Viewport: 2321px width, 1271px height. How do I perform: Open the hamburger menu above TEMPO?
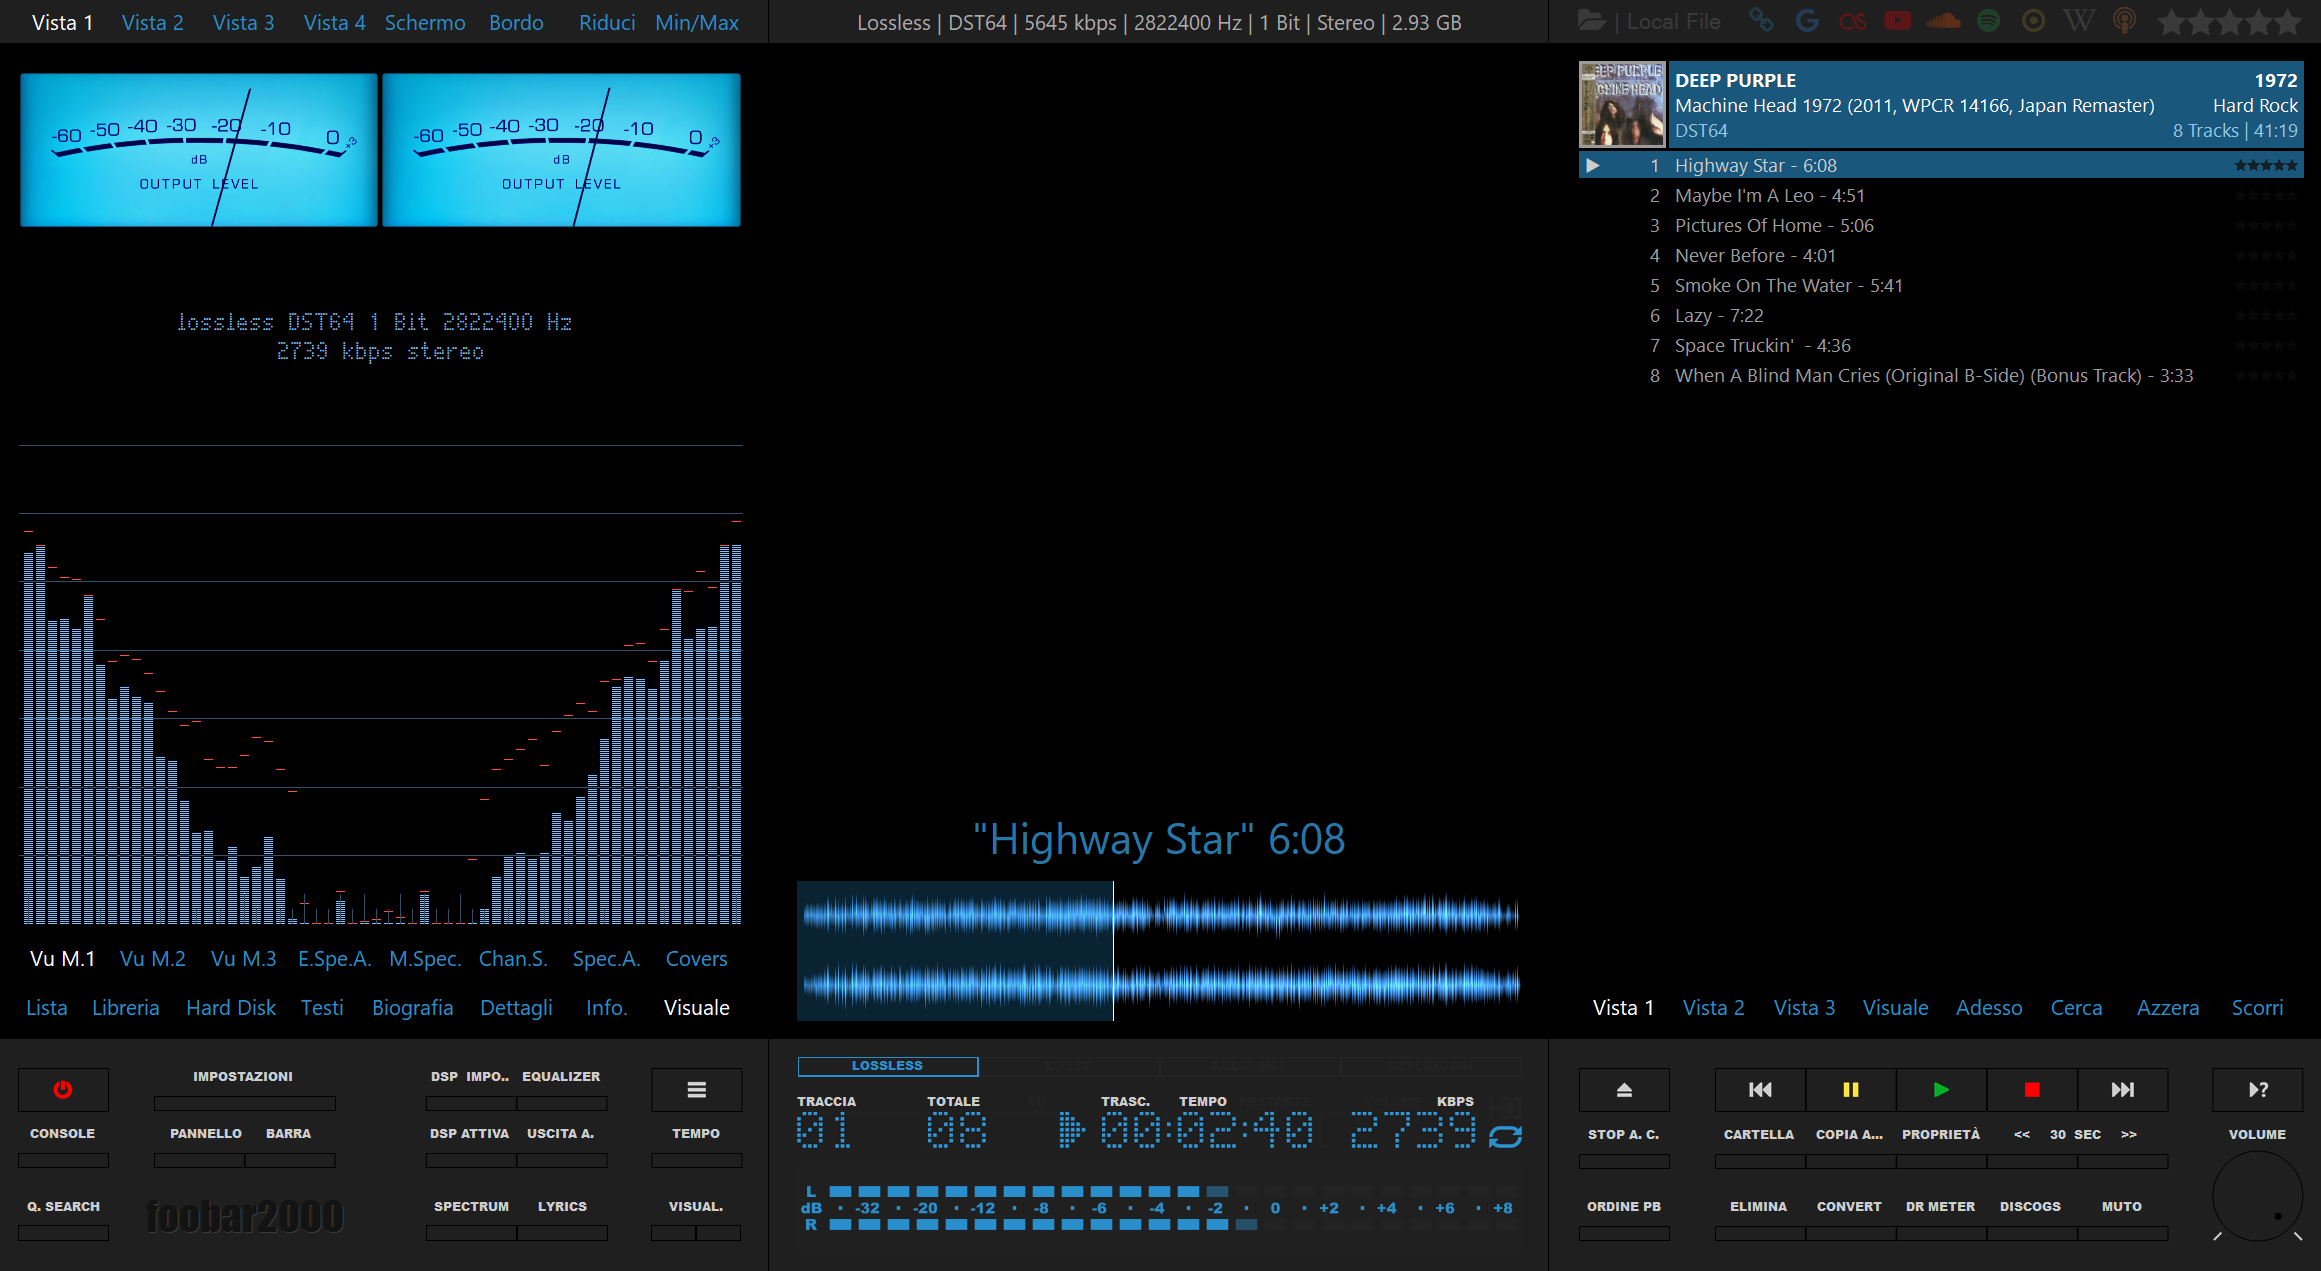pos(696,1090)
